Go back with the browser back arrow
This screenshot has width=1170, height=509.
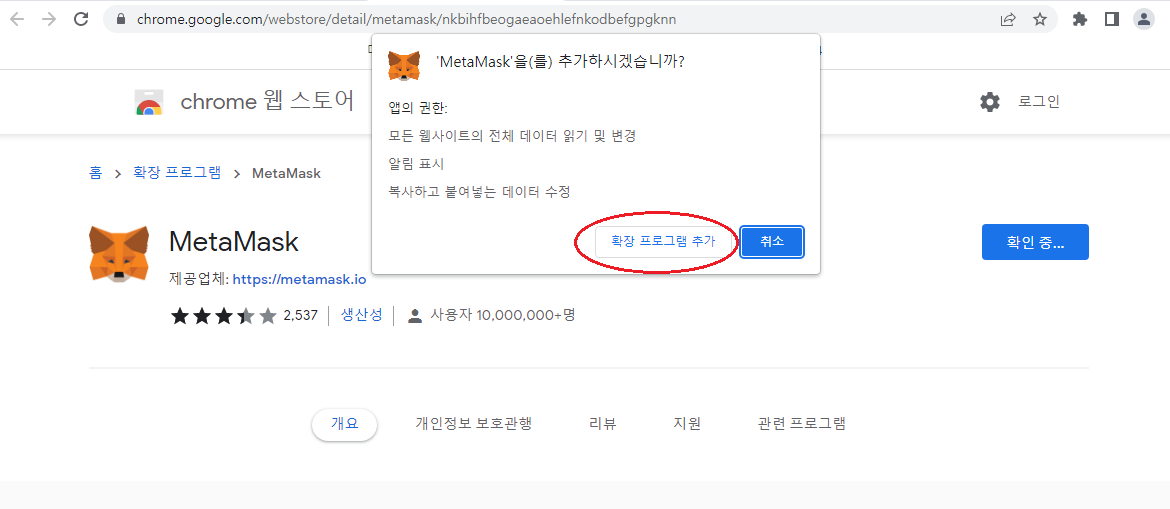point(17,19)
